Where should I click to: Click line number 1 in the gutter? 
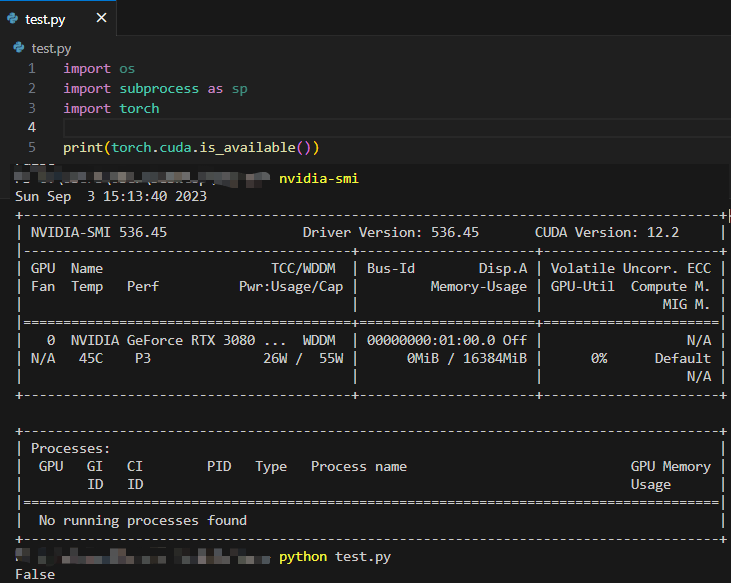(32, 68)
